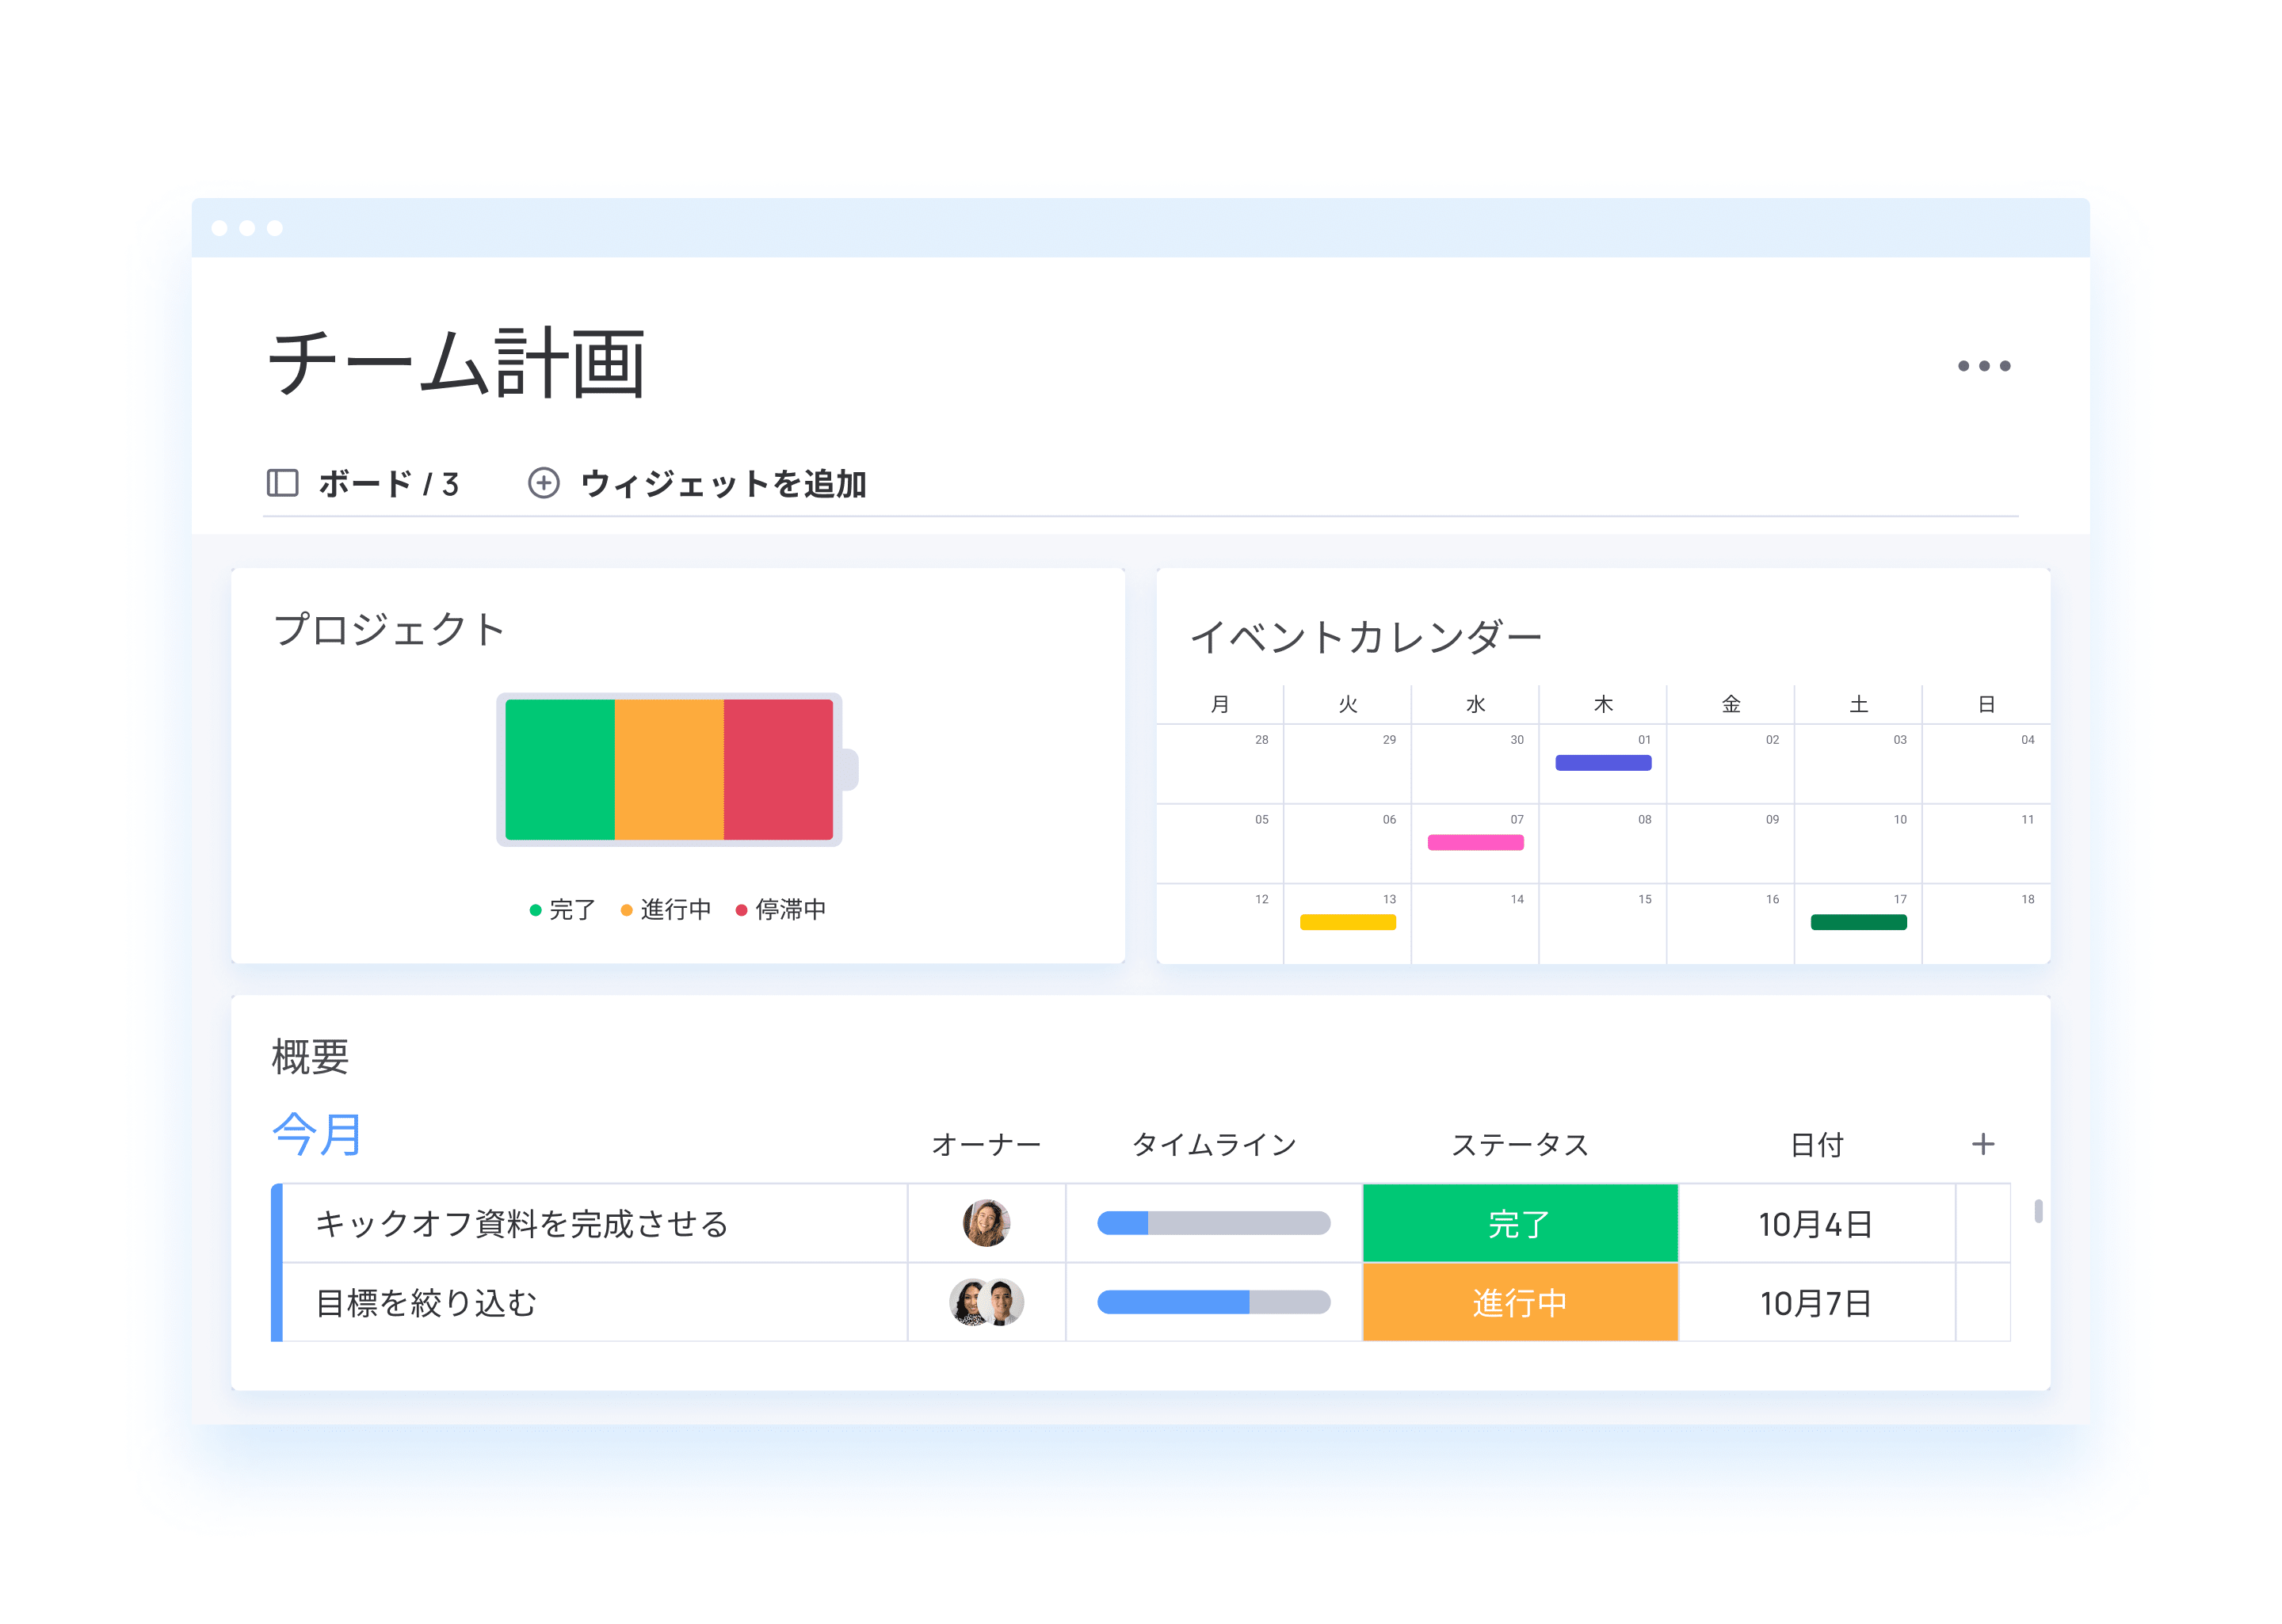Open the green 完了 status cell

[1520, 1223]
